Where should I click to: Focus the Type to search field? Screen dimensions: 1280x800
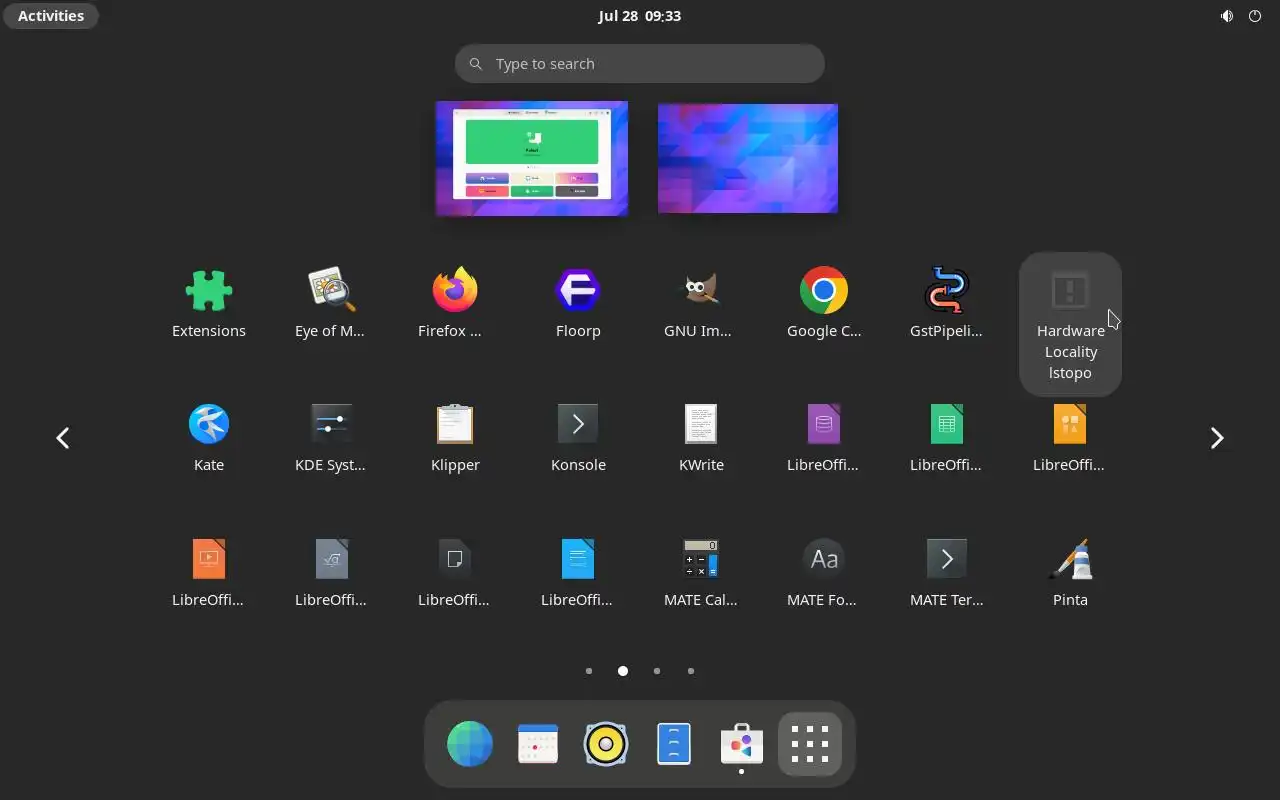640,63
